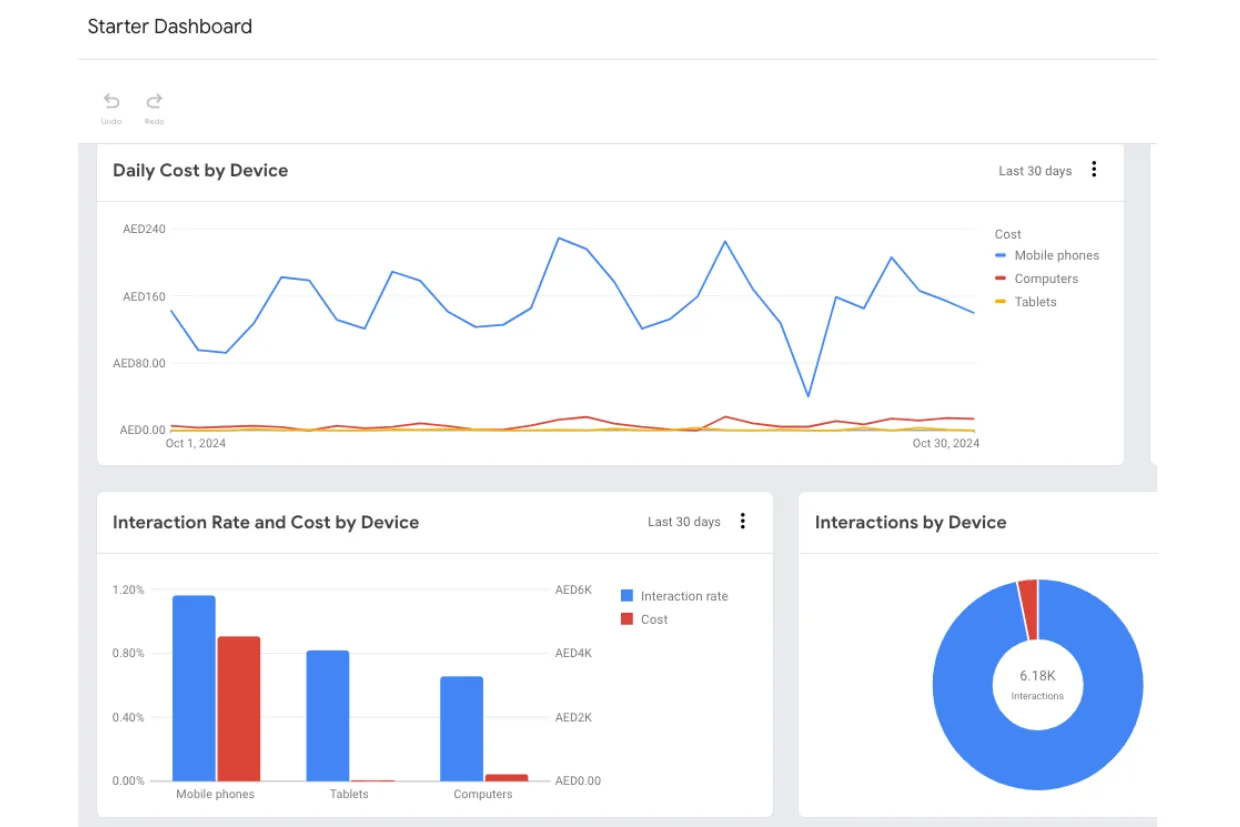The width and height of the screenshot is (1240, 827).
Task: Click the AED4K axis label
Action: pos(574,654)
